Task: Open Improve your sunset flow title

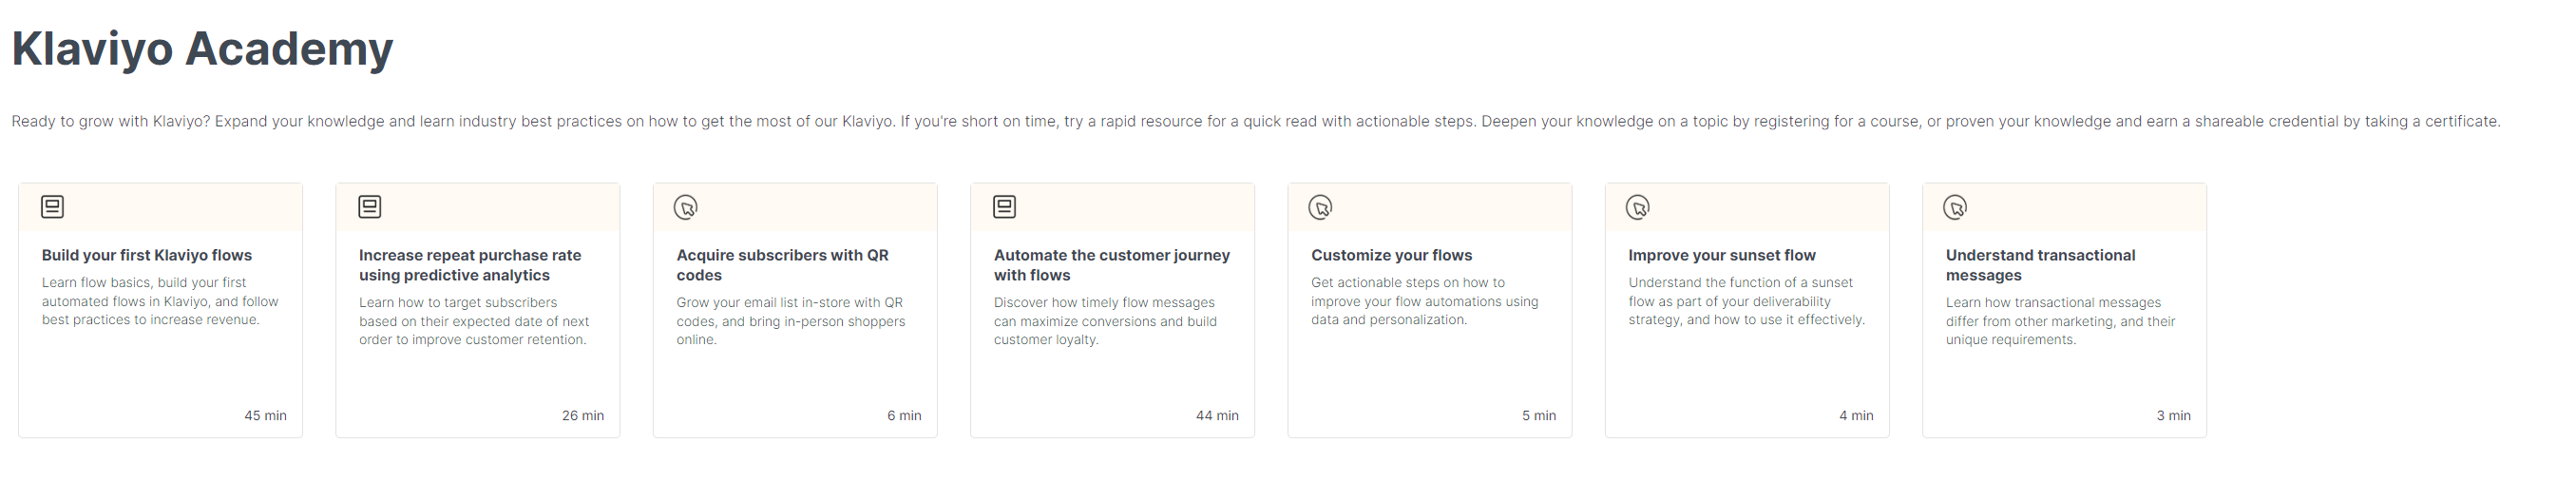Action: click(x=1722, y=255)
